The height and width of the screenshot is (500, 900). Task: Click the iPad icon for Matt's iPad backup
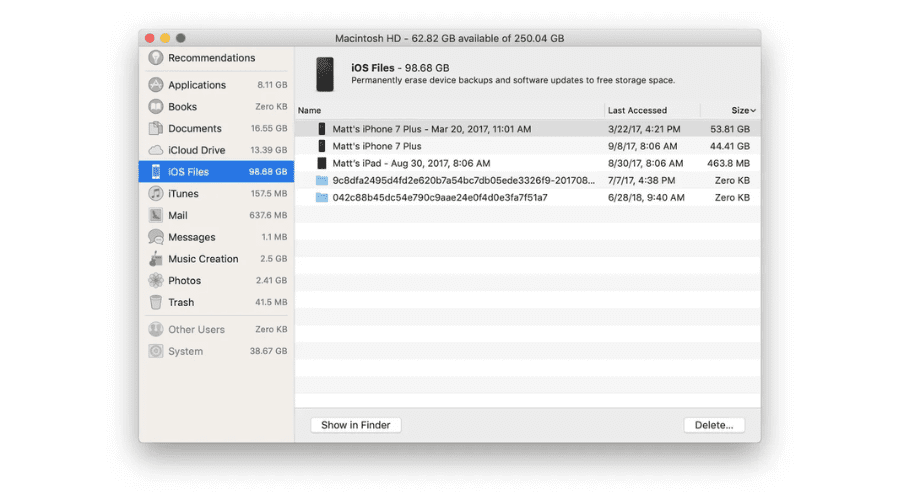pyautogui.click(x=322, y=163)
